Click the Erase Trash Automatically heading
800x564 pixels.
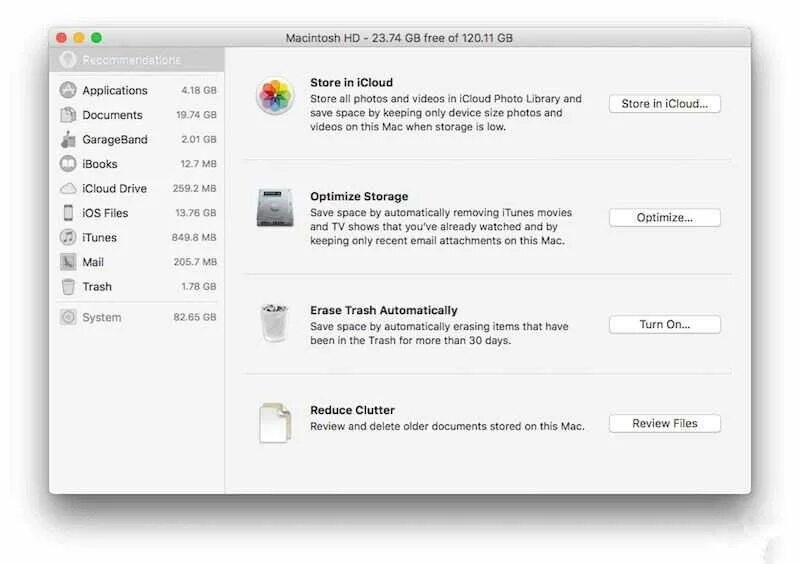tap(384, 310)
